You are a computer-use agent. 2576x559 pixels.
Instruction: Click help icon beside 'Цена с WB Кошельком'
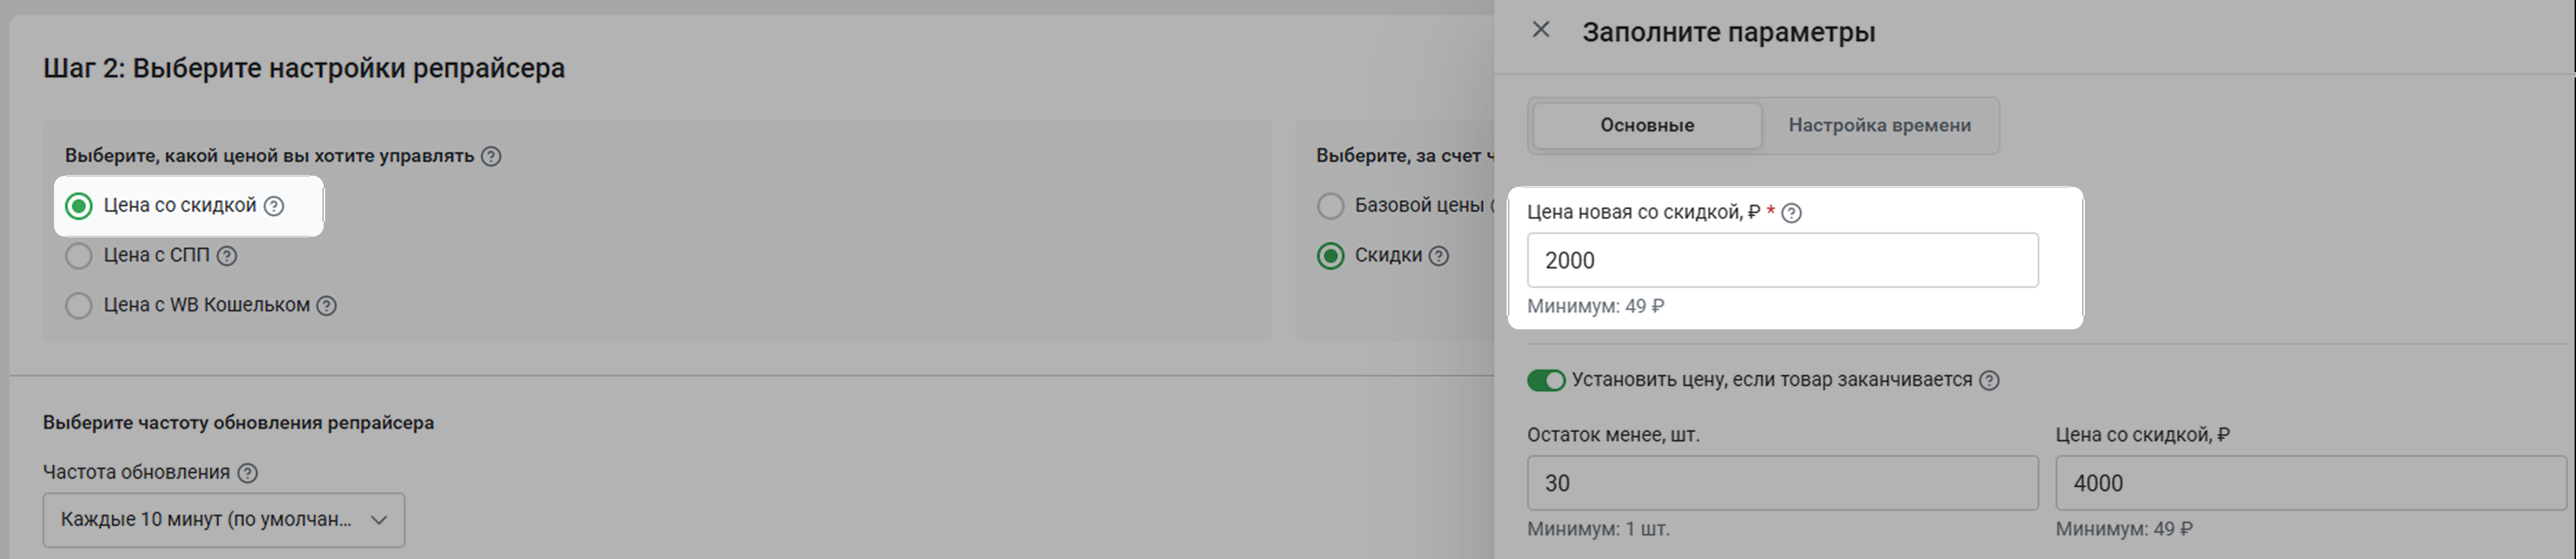[327, 306]
